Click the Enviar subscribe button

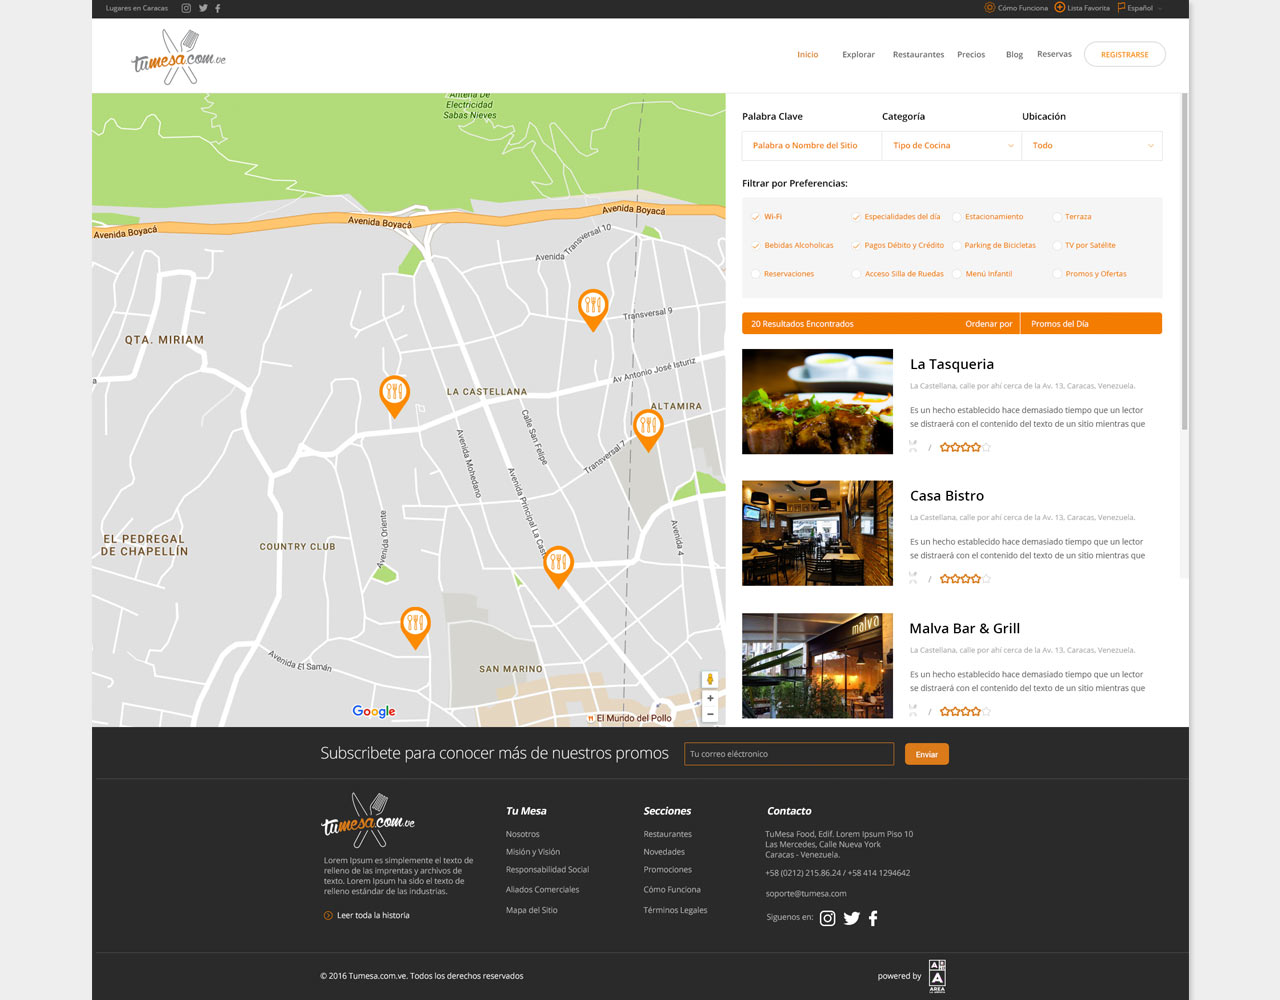(927, 754)
